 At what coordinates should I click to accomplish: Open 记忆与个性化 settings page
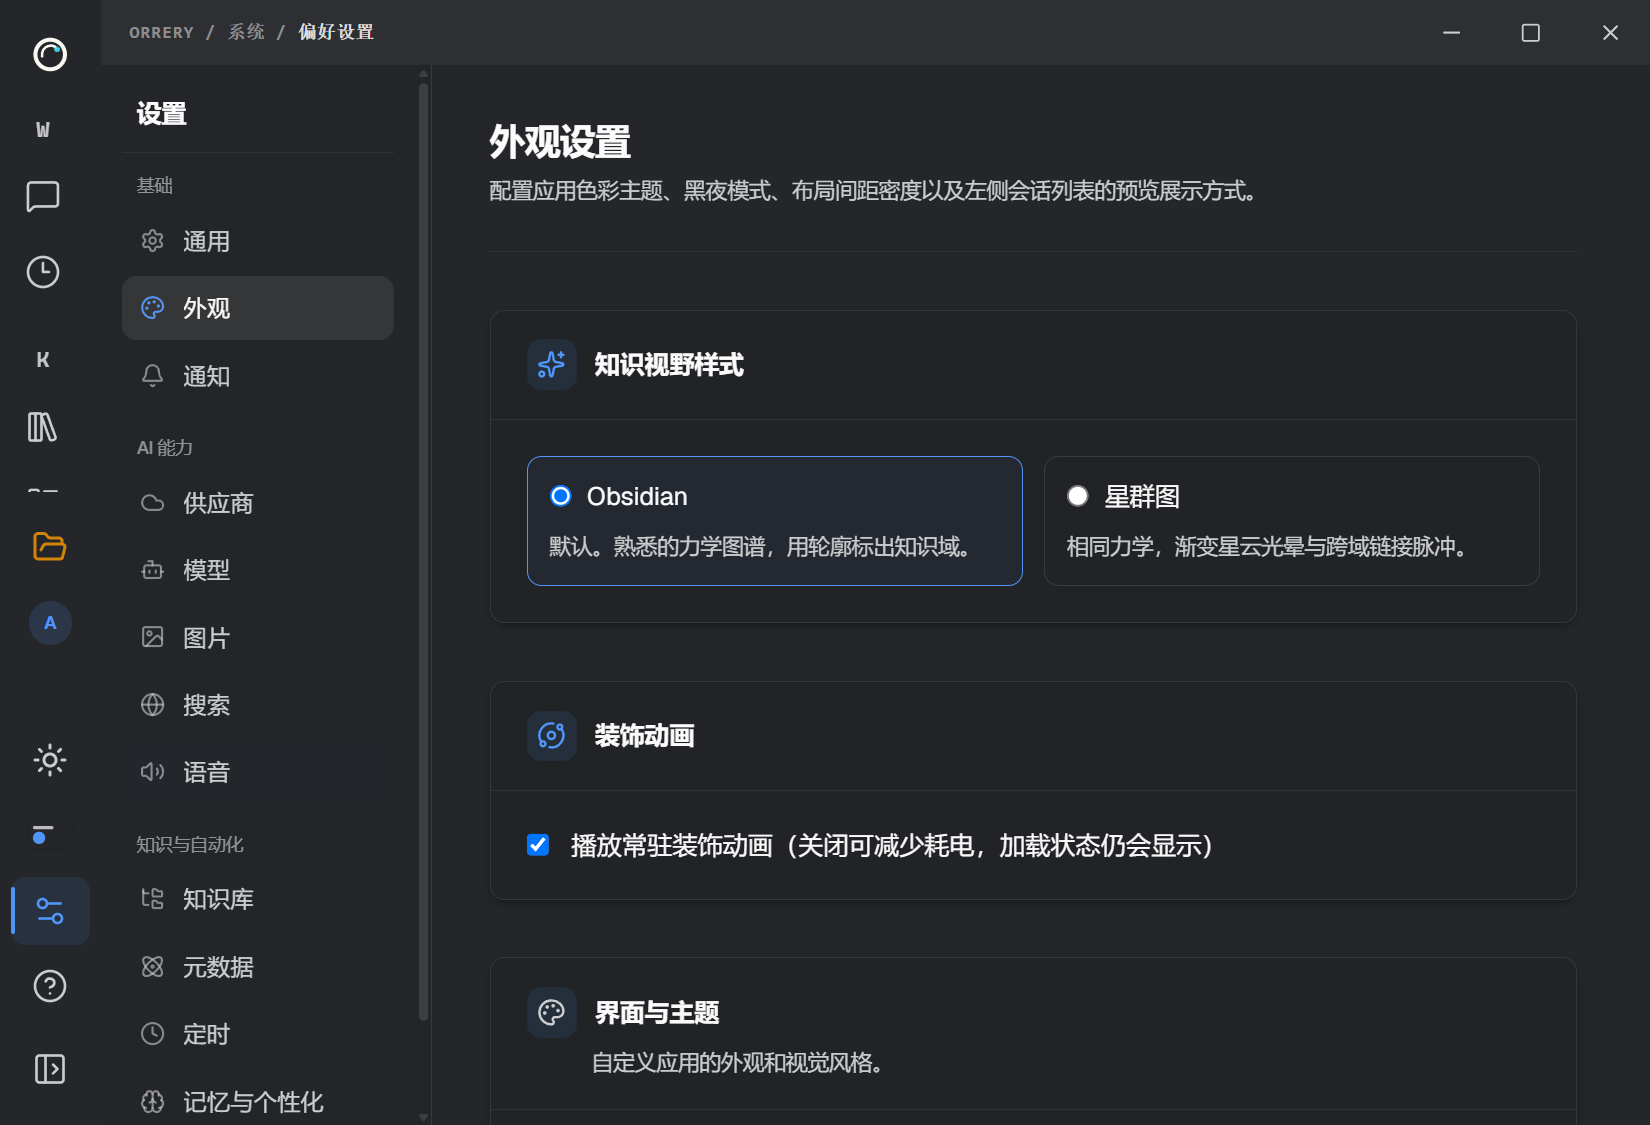pyautogui.click(x=258, y=1102)
